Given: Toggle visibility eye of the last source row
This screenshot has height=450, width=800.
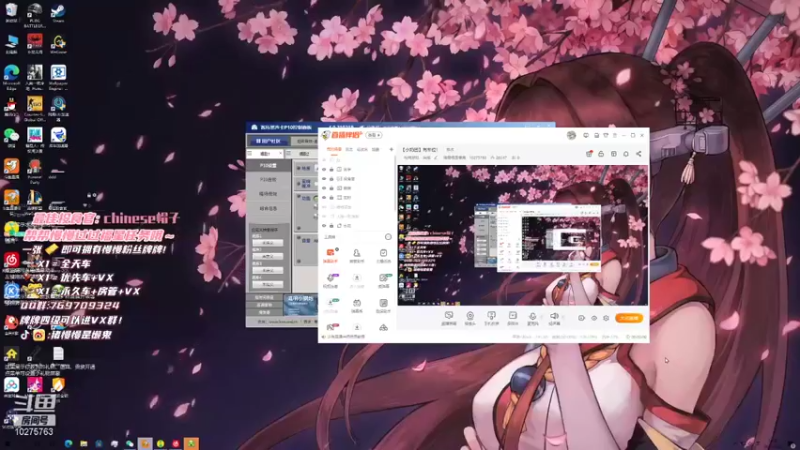Looking at the screenshot, I should pos(324,226).
